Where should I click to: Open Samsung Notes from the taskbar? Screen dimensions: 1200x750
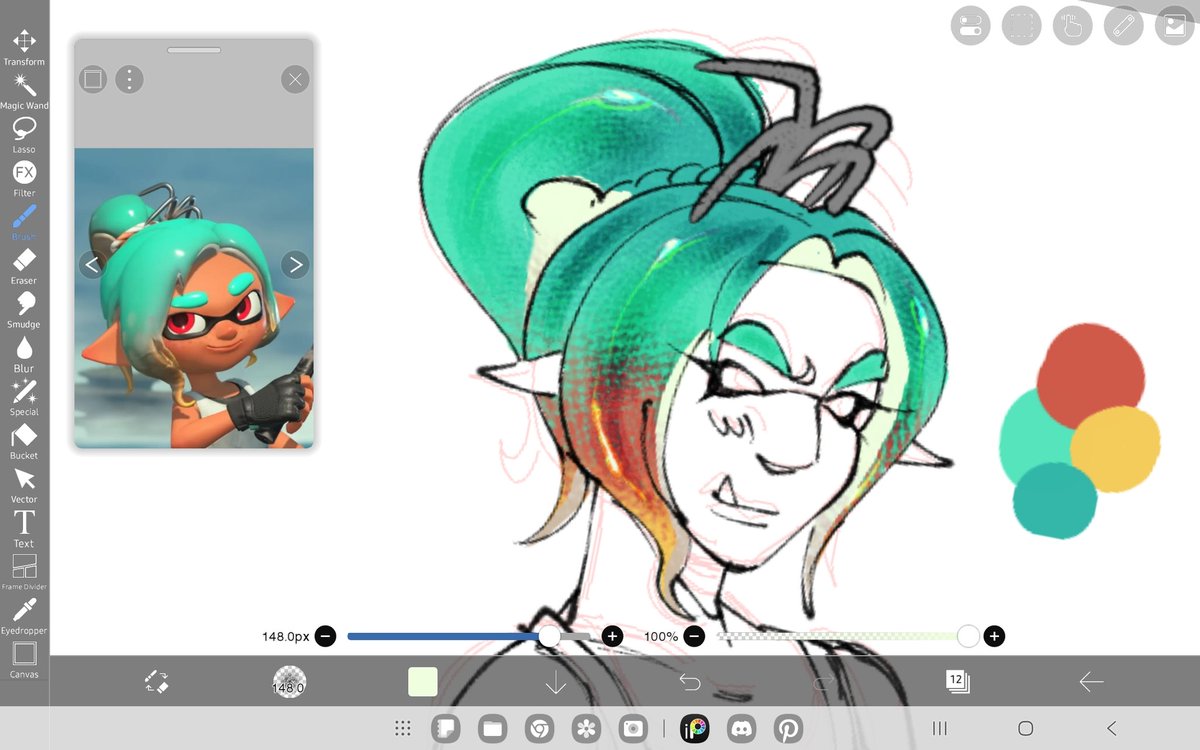pos(446,729)
